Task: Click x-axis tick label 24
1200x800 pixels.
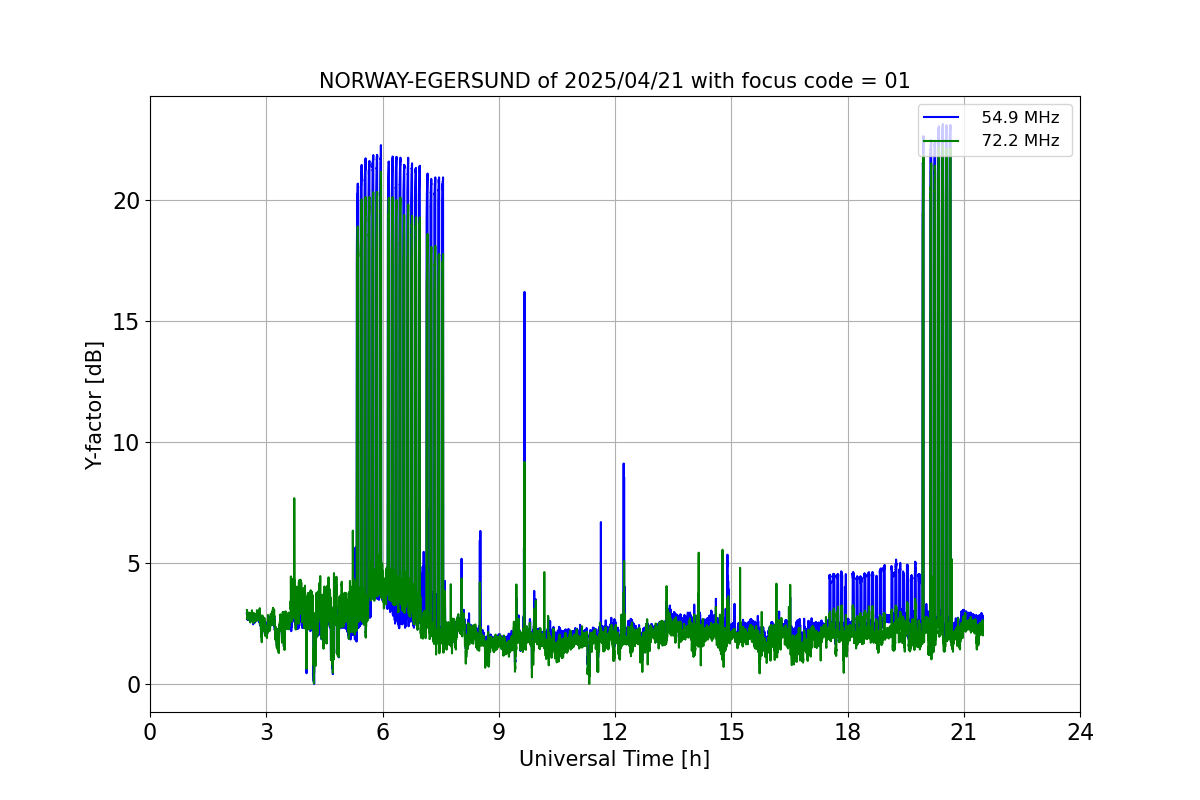Action: (1080, 732)
